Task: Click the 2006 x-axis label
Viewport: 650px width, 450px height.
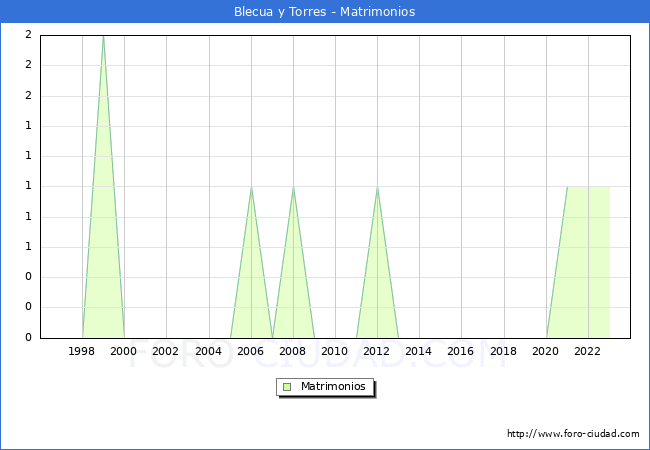Action: (250, 351)
